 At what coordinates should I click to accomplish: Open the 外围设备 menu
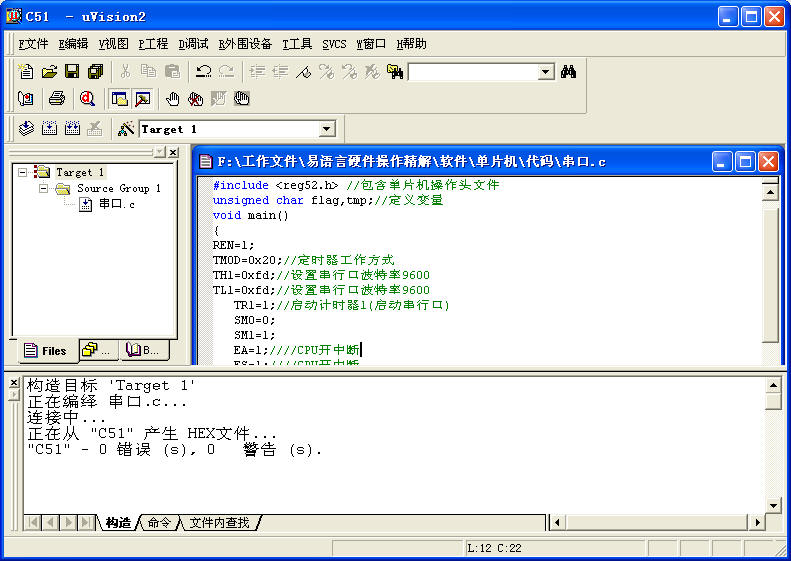tap(245, 44)
